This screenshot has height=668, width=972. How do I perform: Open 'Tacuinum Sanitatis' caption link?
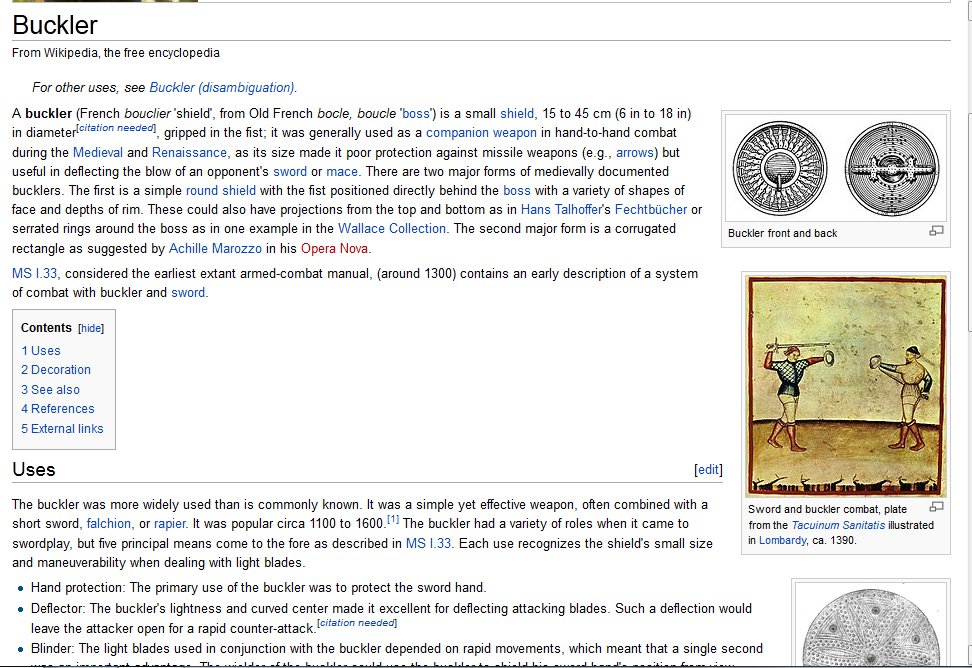click(838, 525)
